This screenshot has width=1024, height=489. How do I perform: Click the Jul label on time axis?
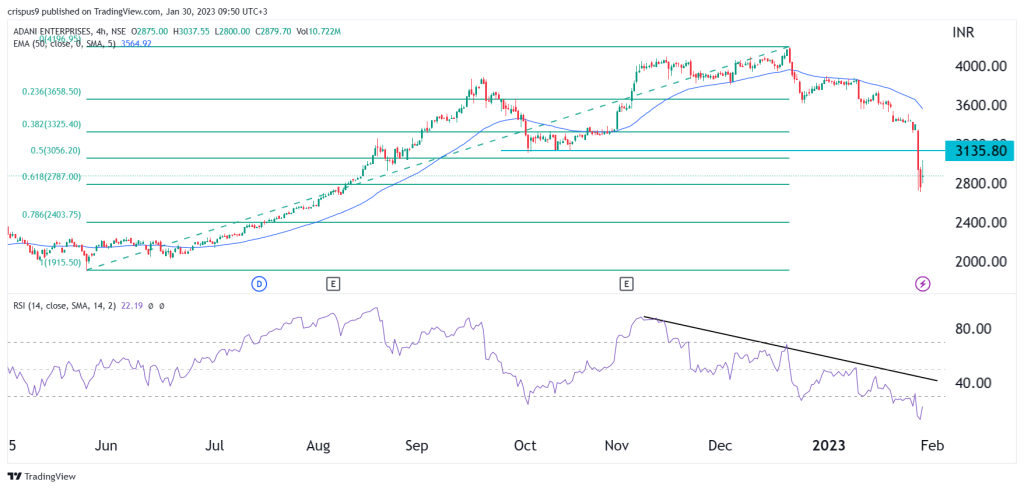pos(215,446)
